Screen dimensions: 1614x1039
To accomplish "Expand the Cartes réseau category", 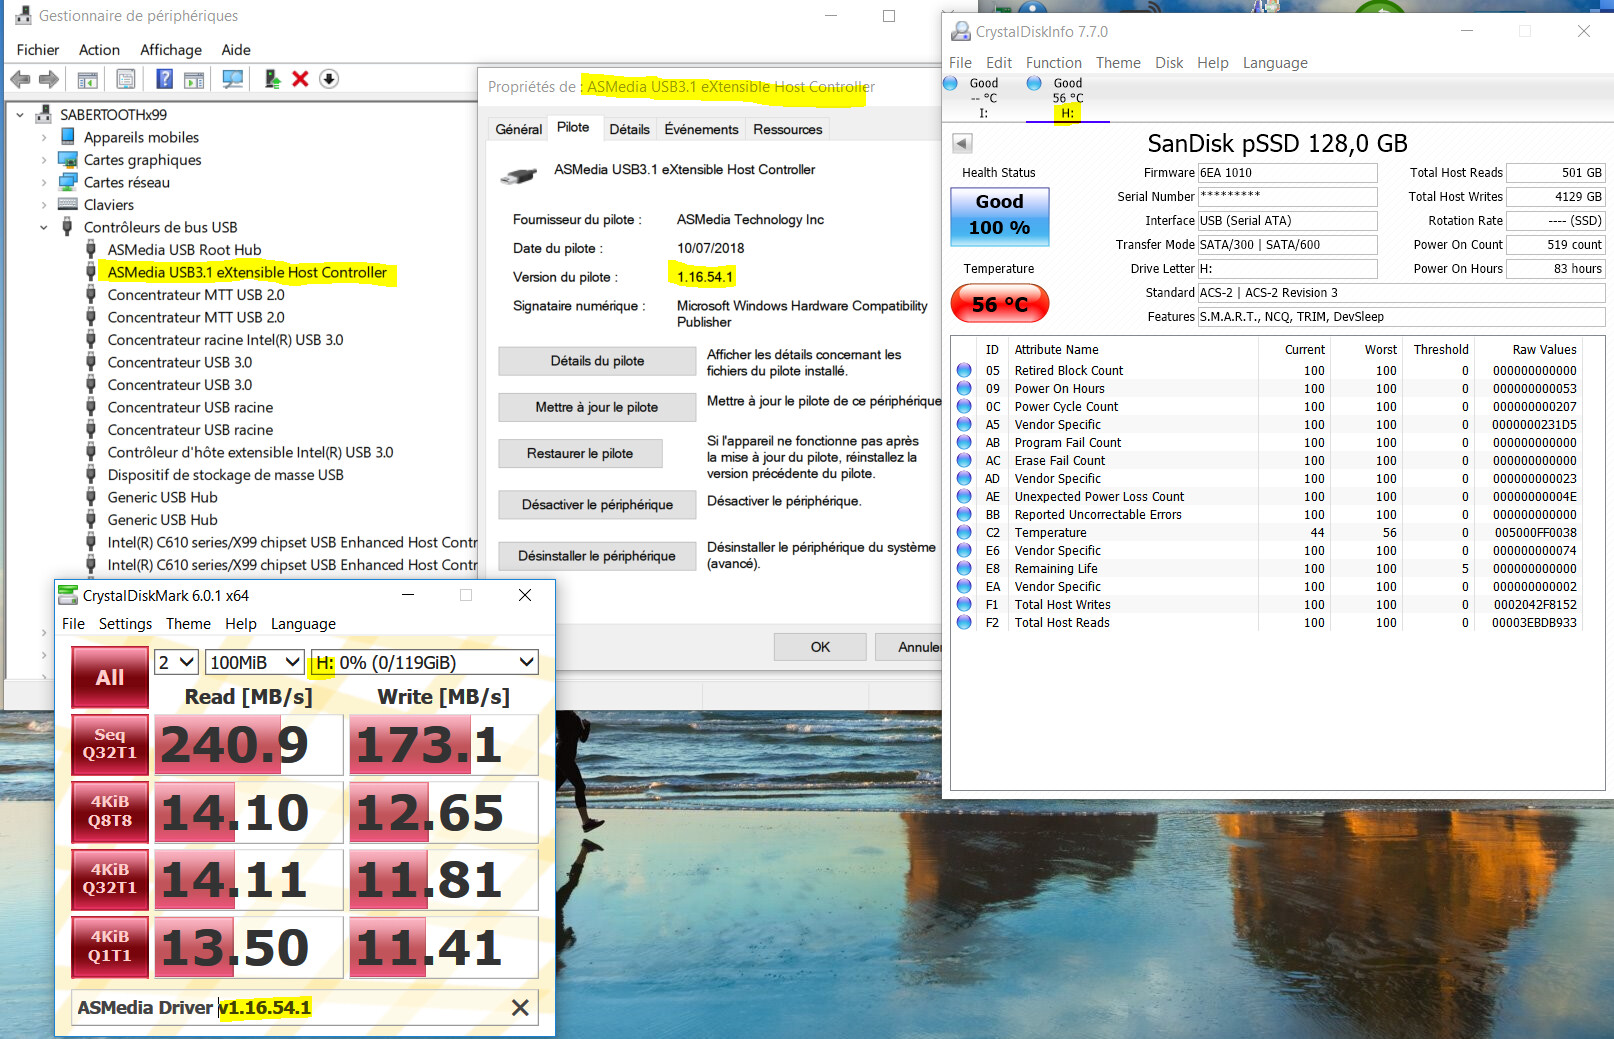I will 44,182.
